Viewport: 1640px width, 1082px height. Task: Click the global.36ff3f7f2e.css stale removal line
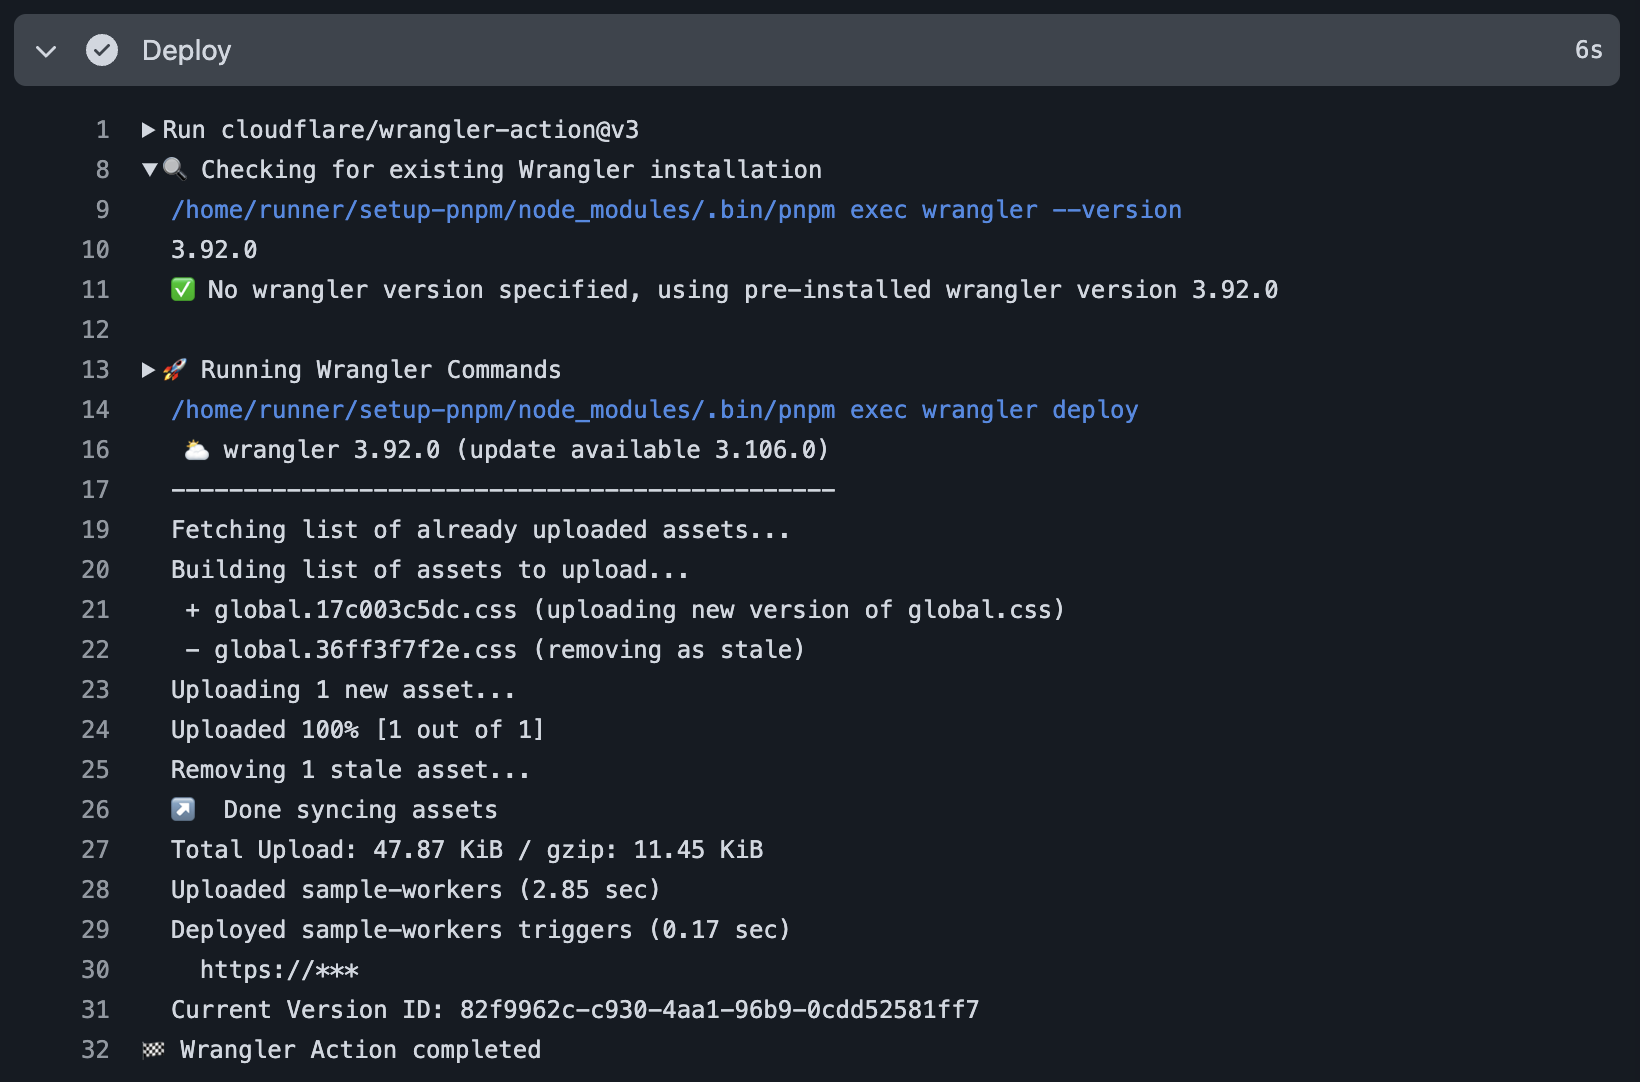coord(495,650)
